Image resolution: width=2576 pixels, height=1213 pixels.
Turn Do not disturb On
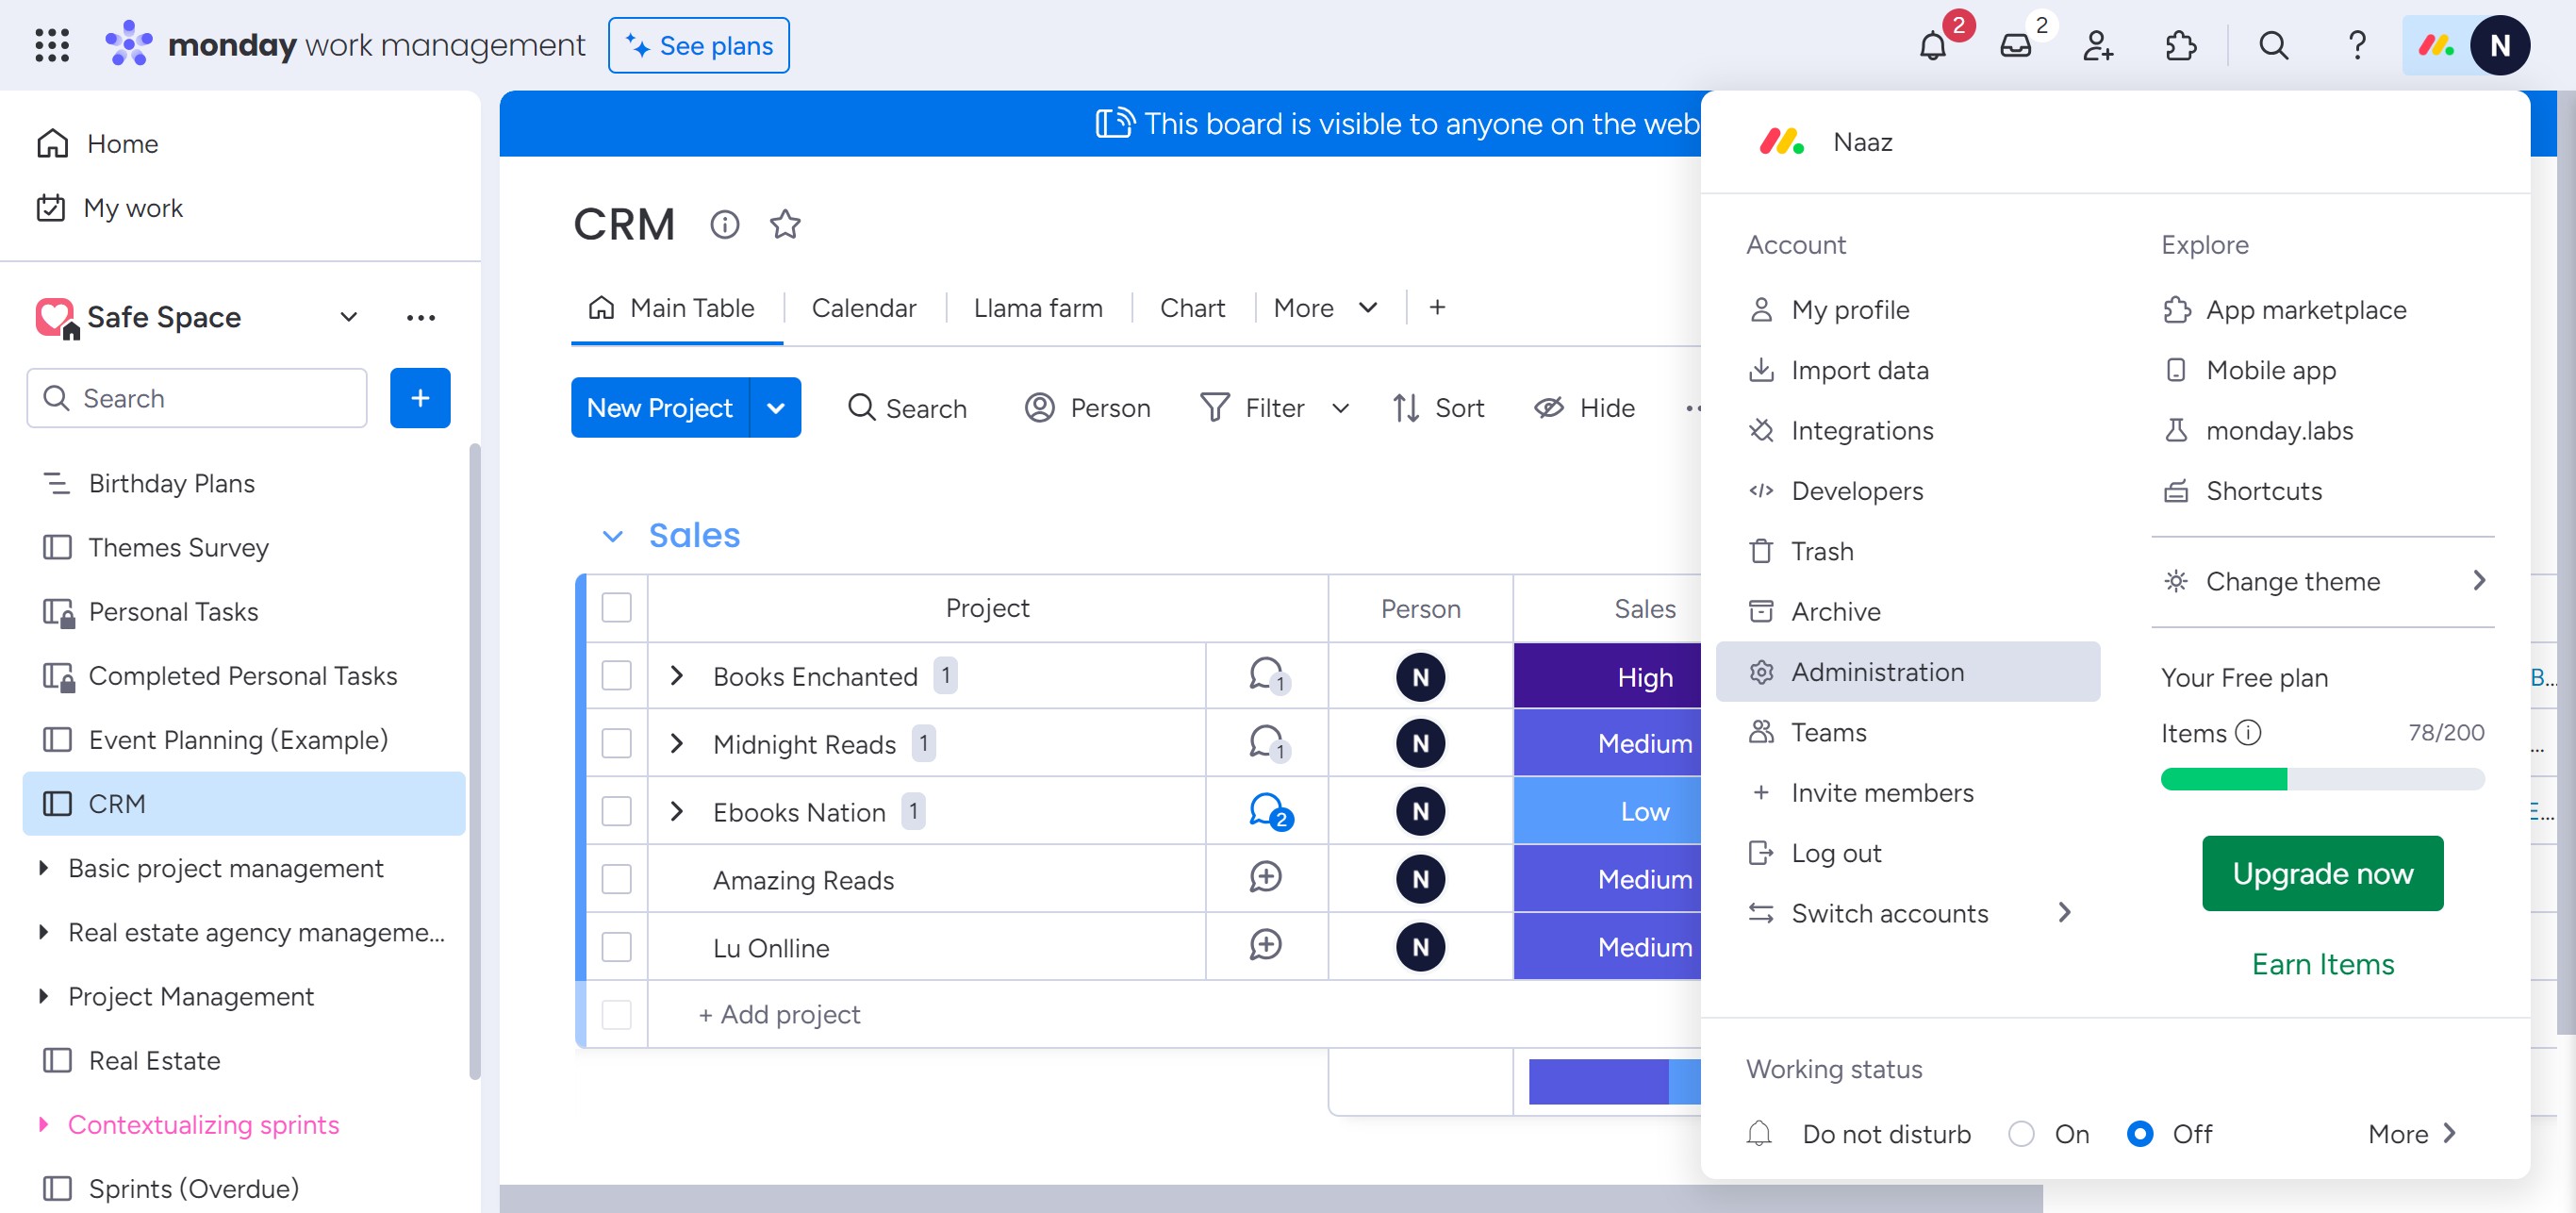[2021, 1133]
